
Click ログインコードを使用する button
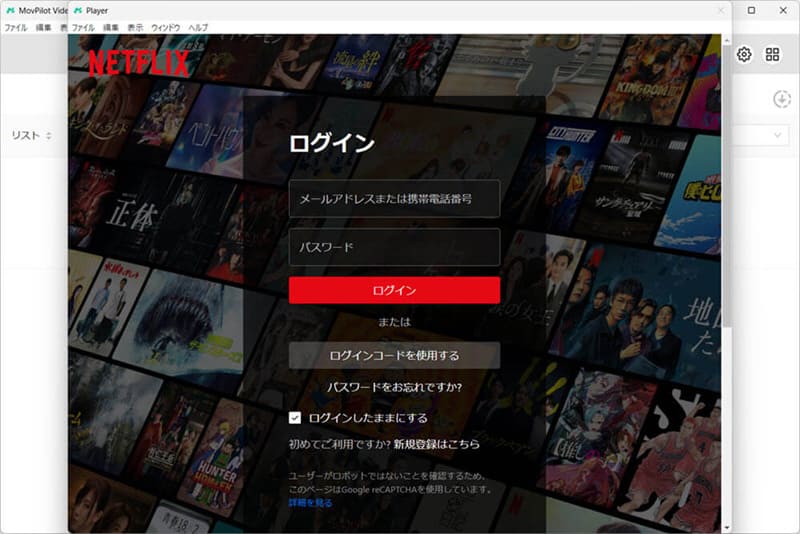(394, 355)
